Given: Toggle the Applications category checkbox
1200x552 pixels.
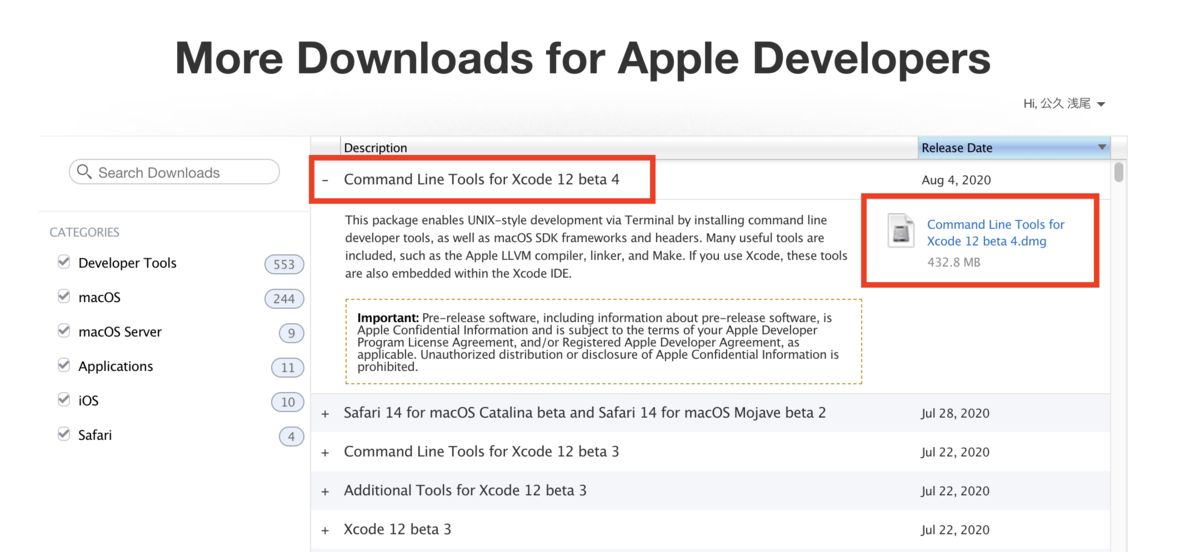Looking at the screenshot, I should tap(64, 366).
